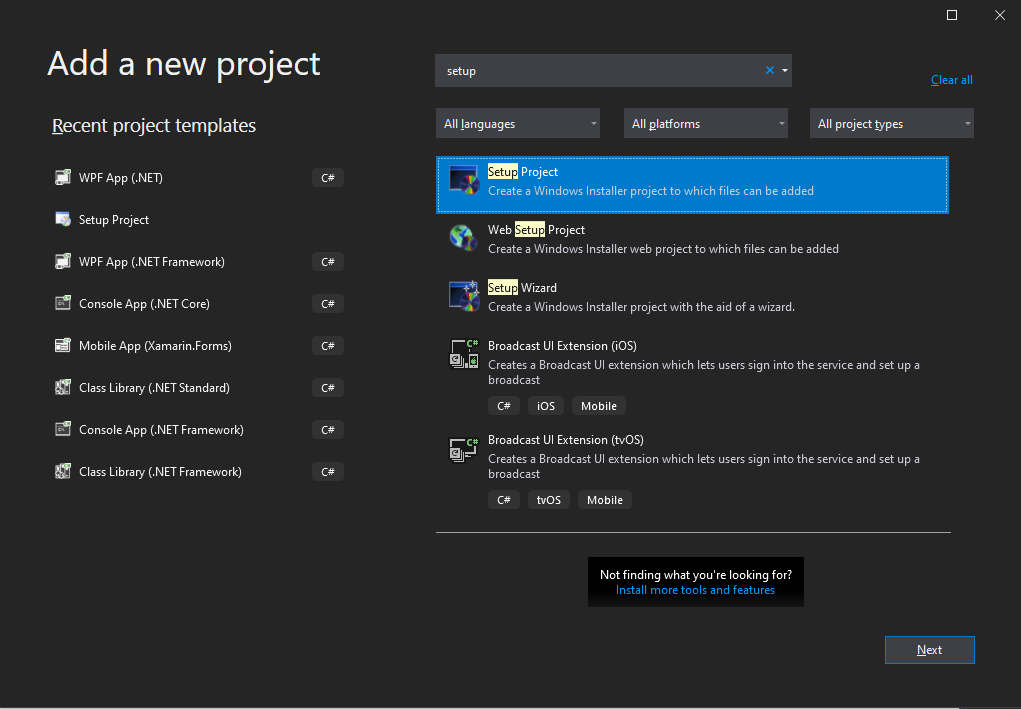Click the Class Library (.NET Framework) icon
The width and height of the screenshot is (1021, 709).
63,471
